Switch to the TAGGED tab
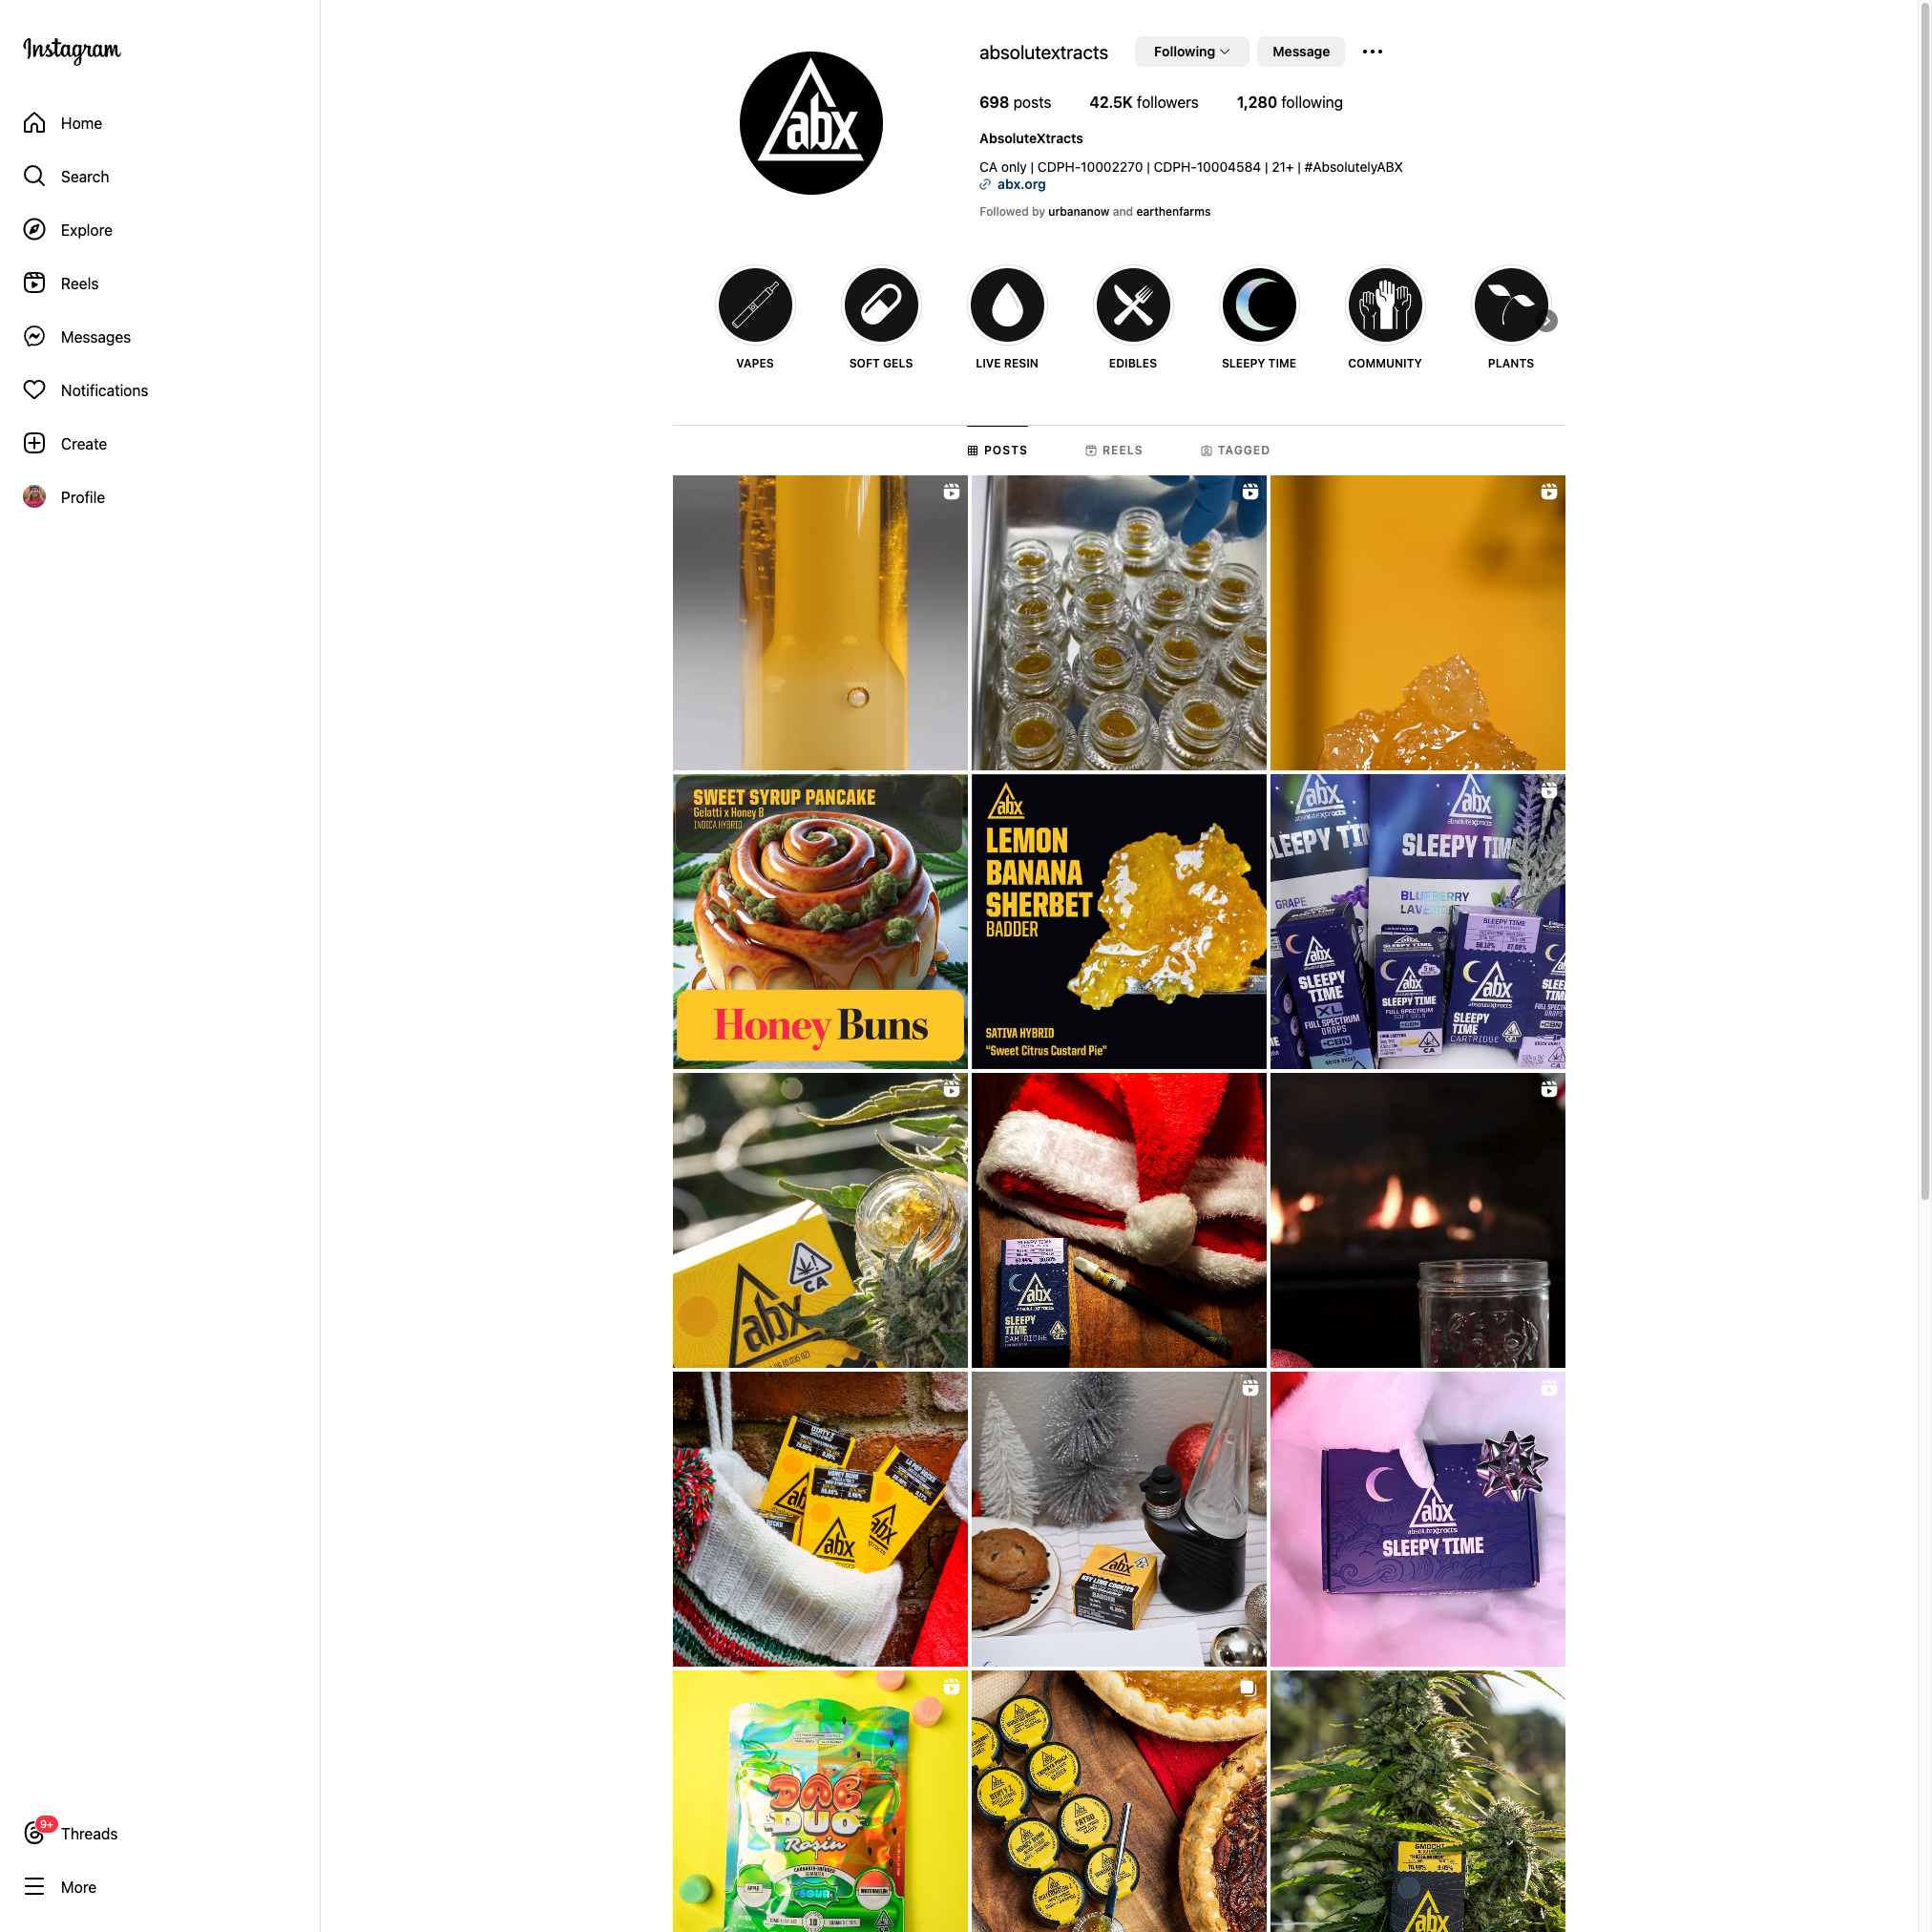This screenshot has height=1932, width=1932. click(x=1235, y=450)
